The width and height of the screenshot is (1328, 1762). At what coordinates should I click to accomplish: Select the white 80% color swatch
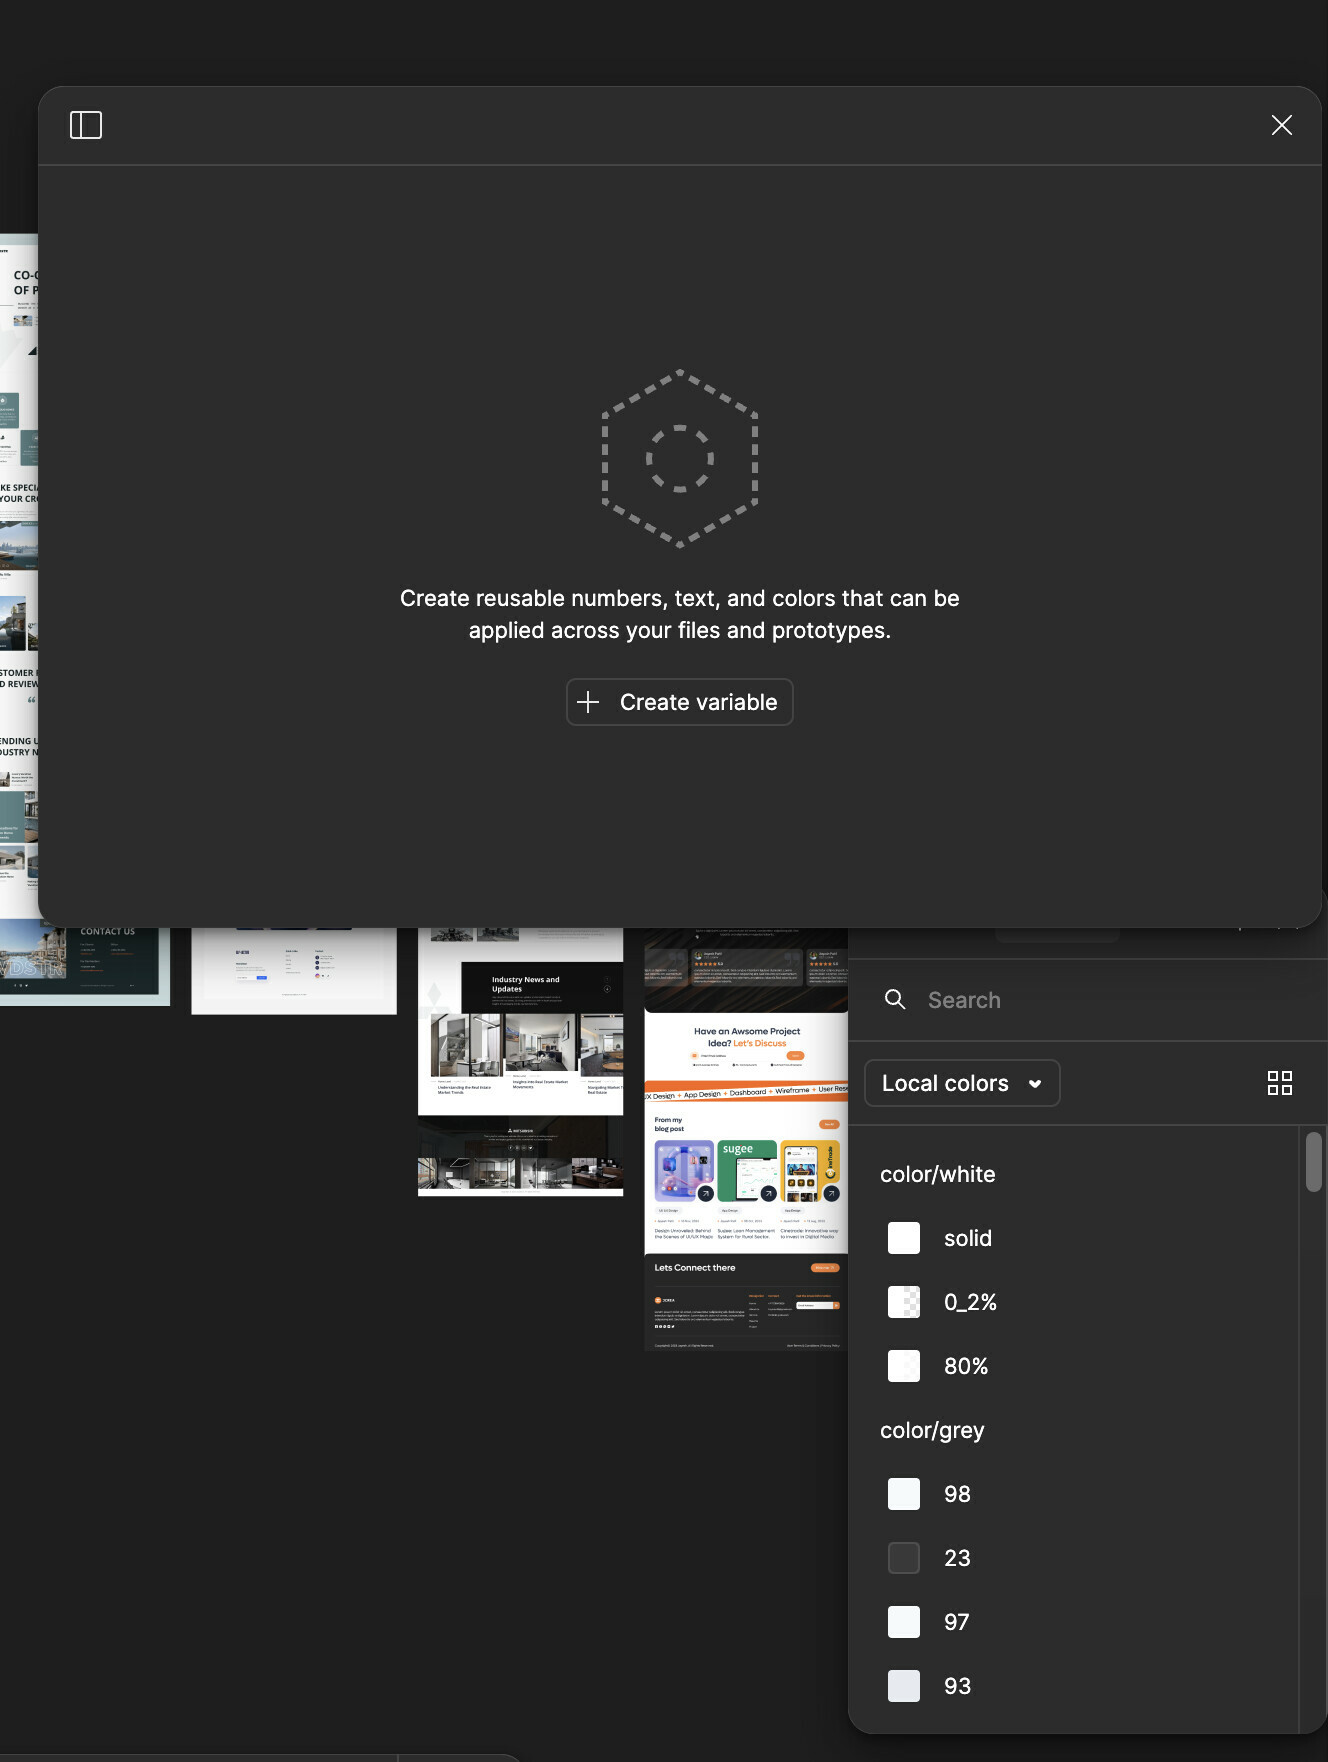tap(904, 1366)
